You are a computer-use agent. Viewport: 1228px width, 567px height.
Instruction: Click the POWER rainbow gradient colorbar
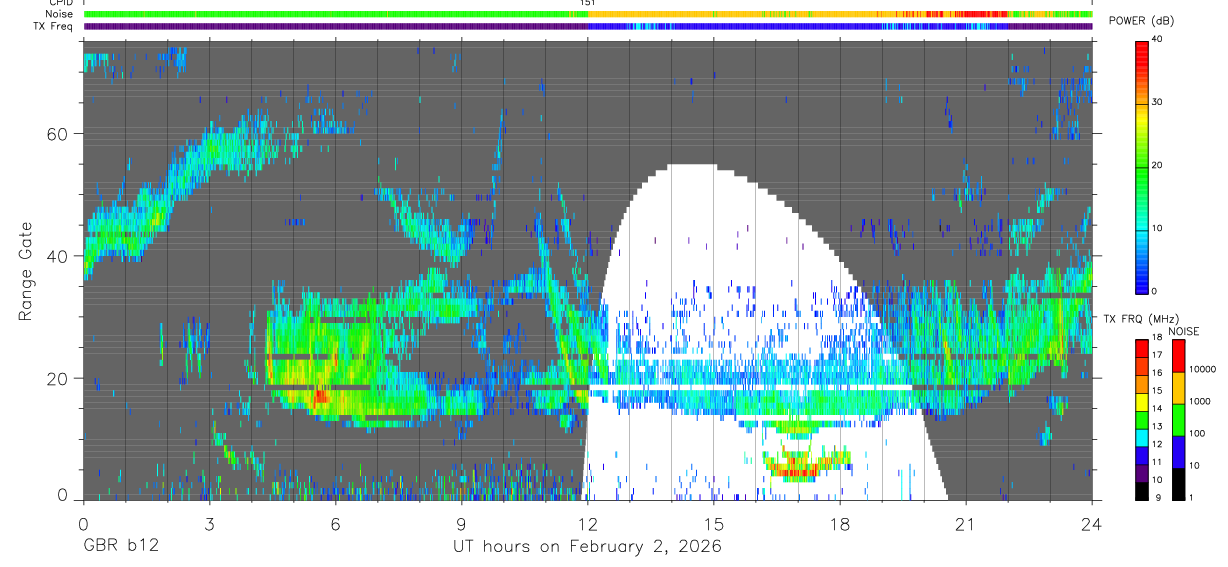click(x=1142, y=166)
